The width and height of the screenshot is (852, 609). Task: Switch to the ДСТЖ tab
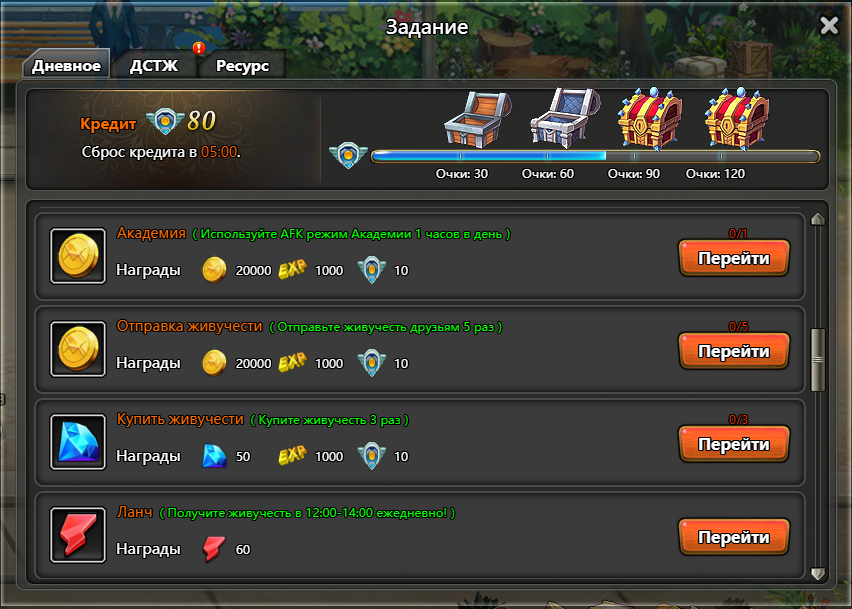coord(154,66)
